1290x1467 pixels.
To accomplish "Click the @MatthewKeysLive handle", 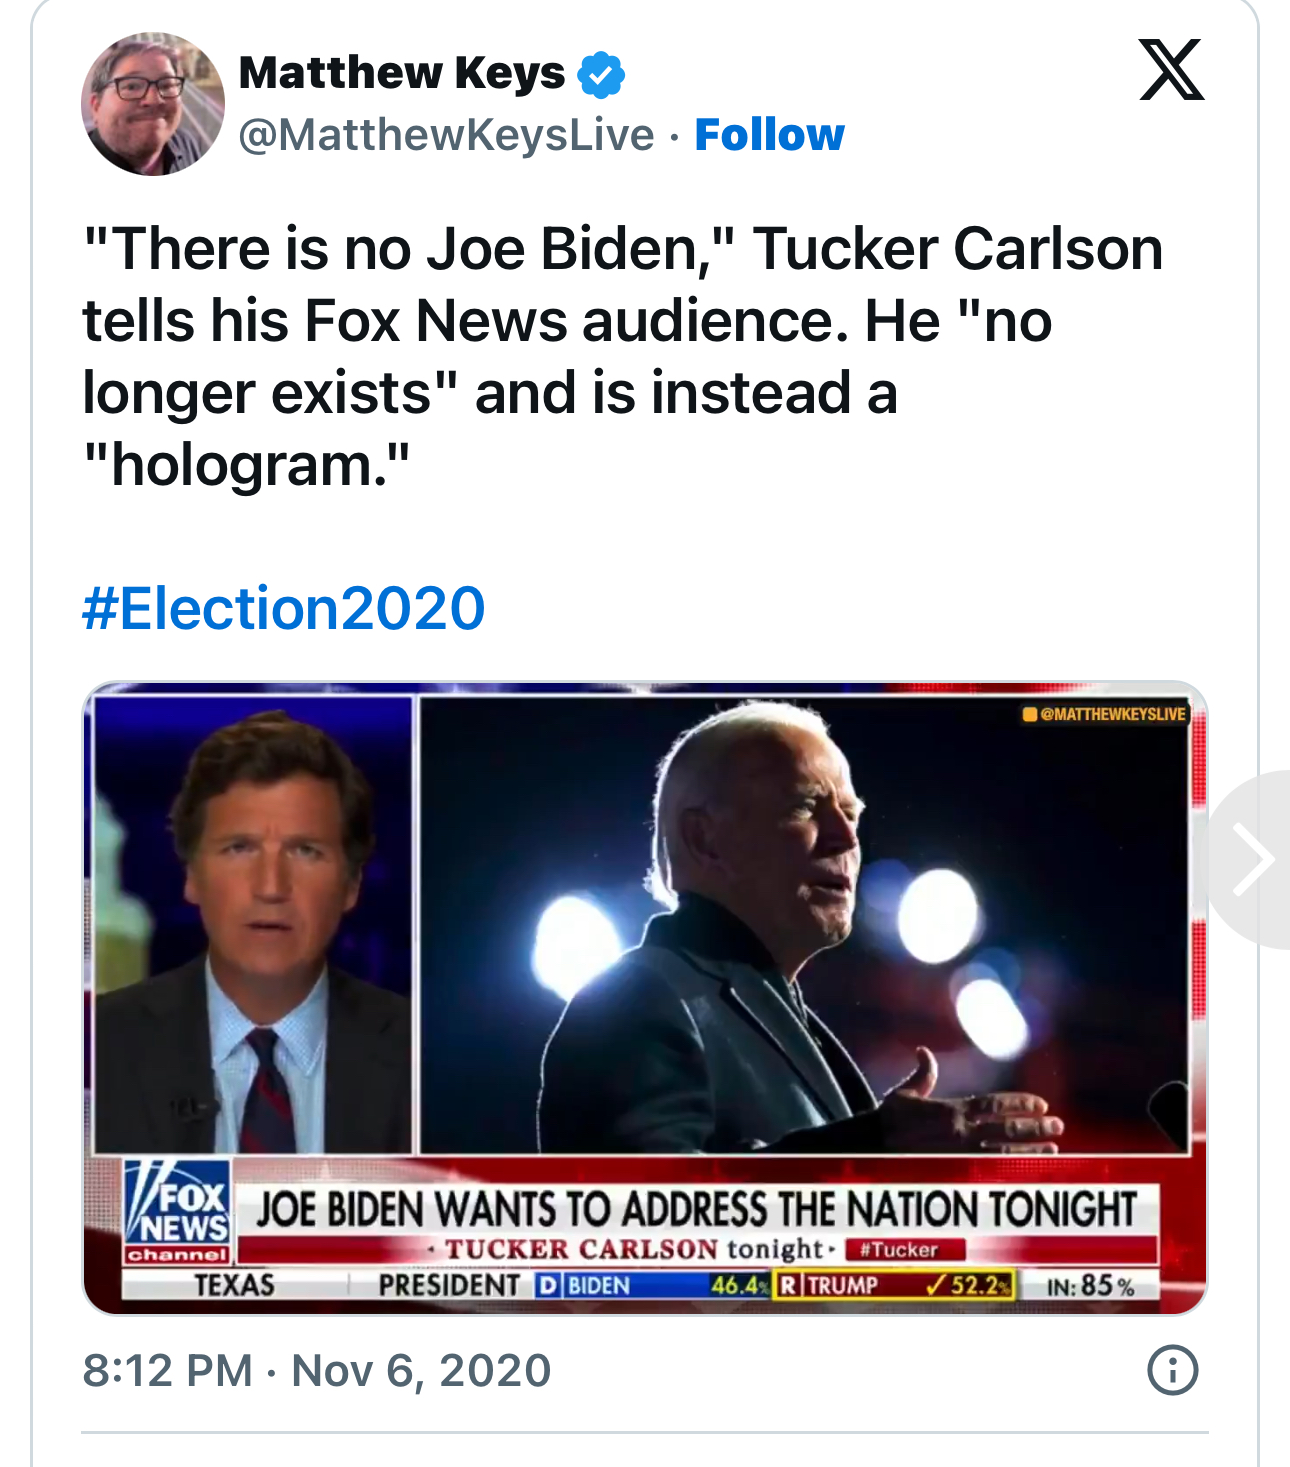I will tap(446, 135).
